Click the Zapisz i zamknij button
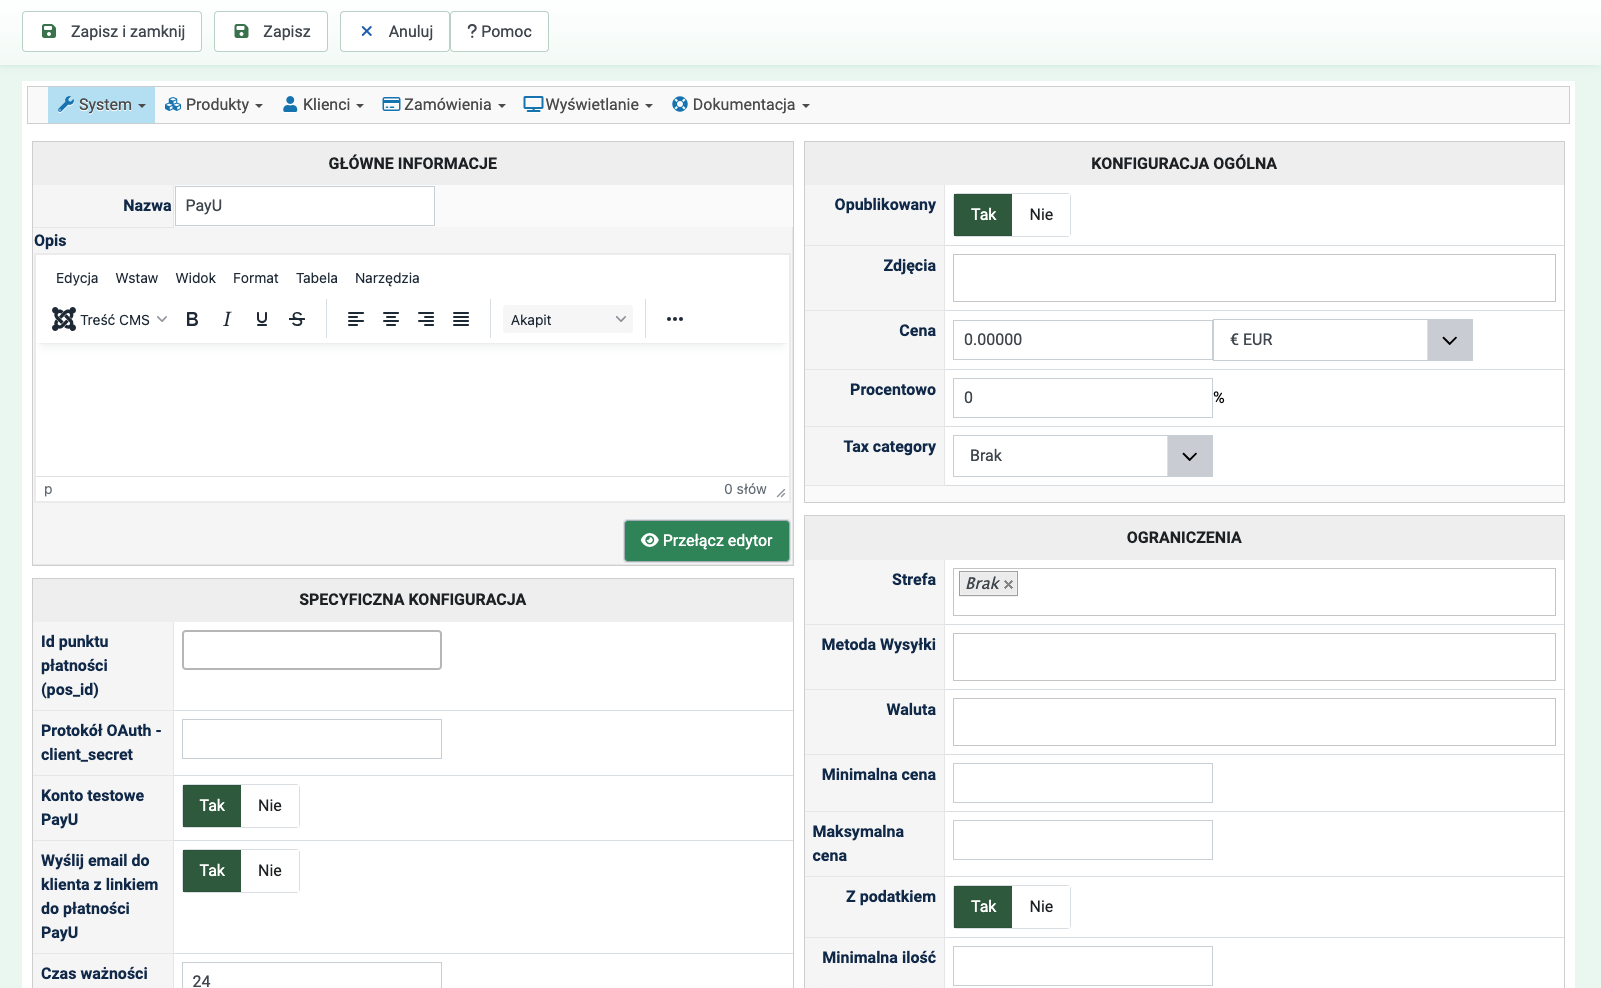Viewport: 1601px width, 988px height. click(112, 32)
